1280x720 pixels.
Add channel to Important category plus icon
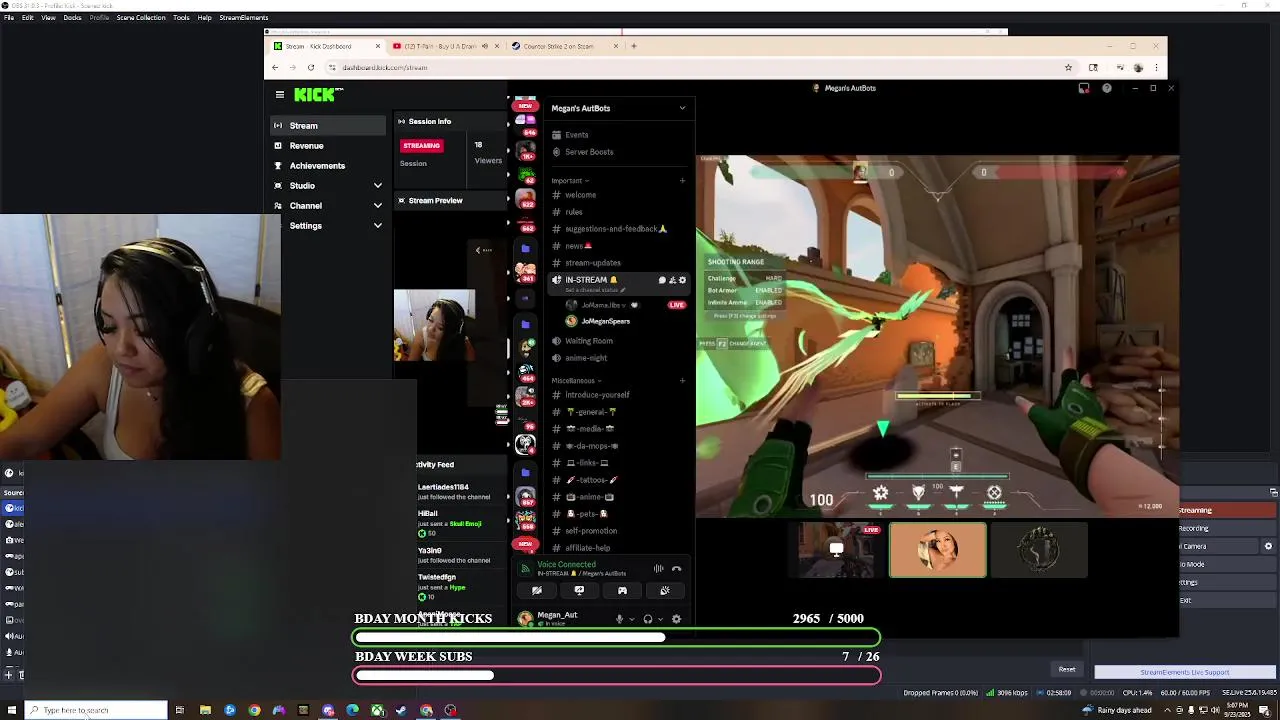point(682,181)
